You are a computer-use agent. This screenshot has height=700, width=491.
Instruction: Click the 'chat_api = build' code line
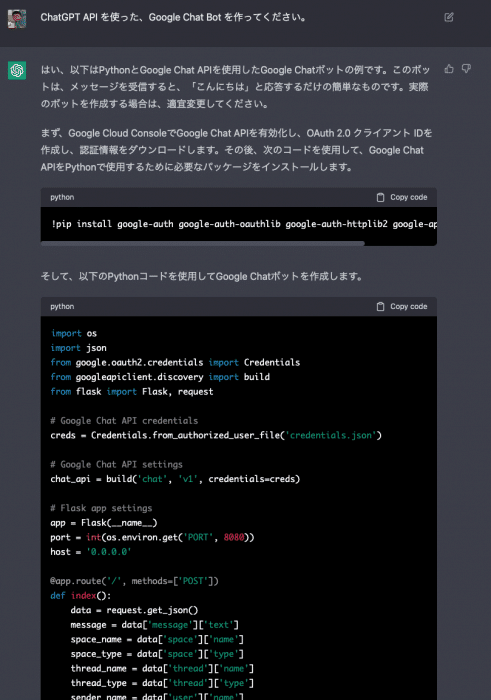[175, 479]
